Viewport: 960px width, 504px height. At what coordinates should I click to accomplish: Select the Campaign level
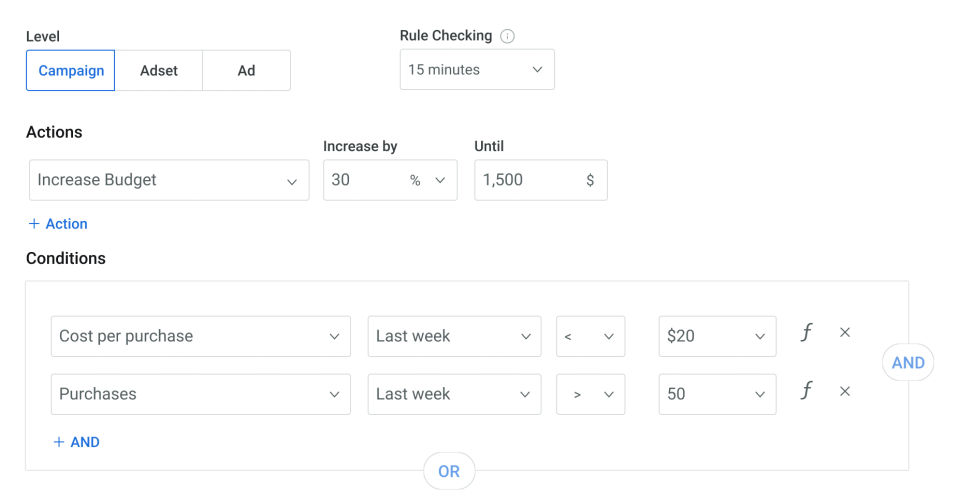[x=71, y=71]
